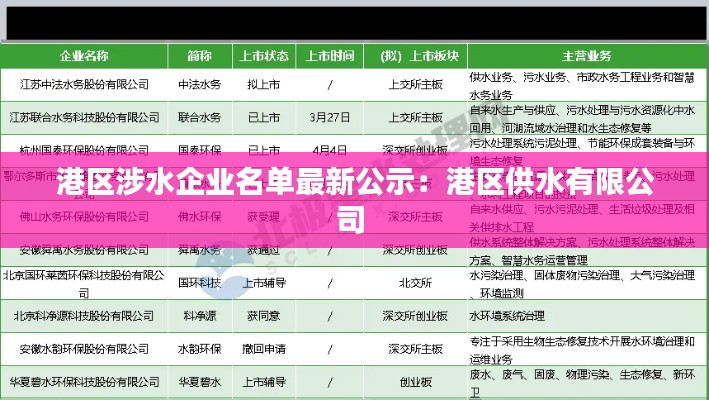Screen dimensions: 709x400
Task: Select the abbreviation cell 国泰环保
Action: (199, 149)
